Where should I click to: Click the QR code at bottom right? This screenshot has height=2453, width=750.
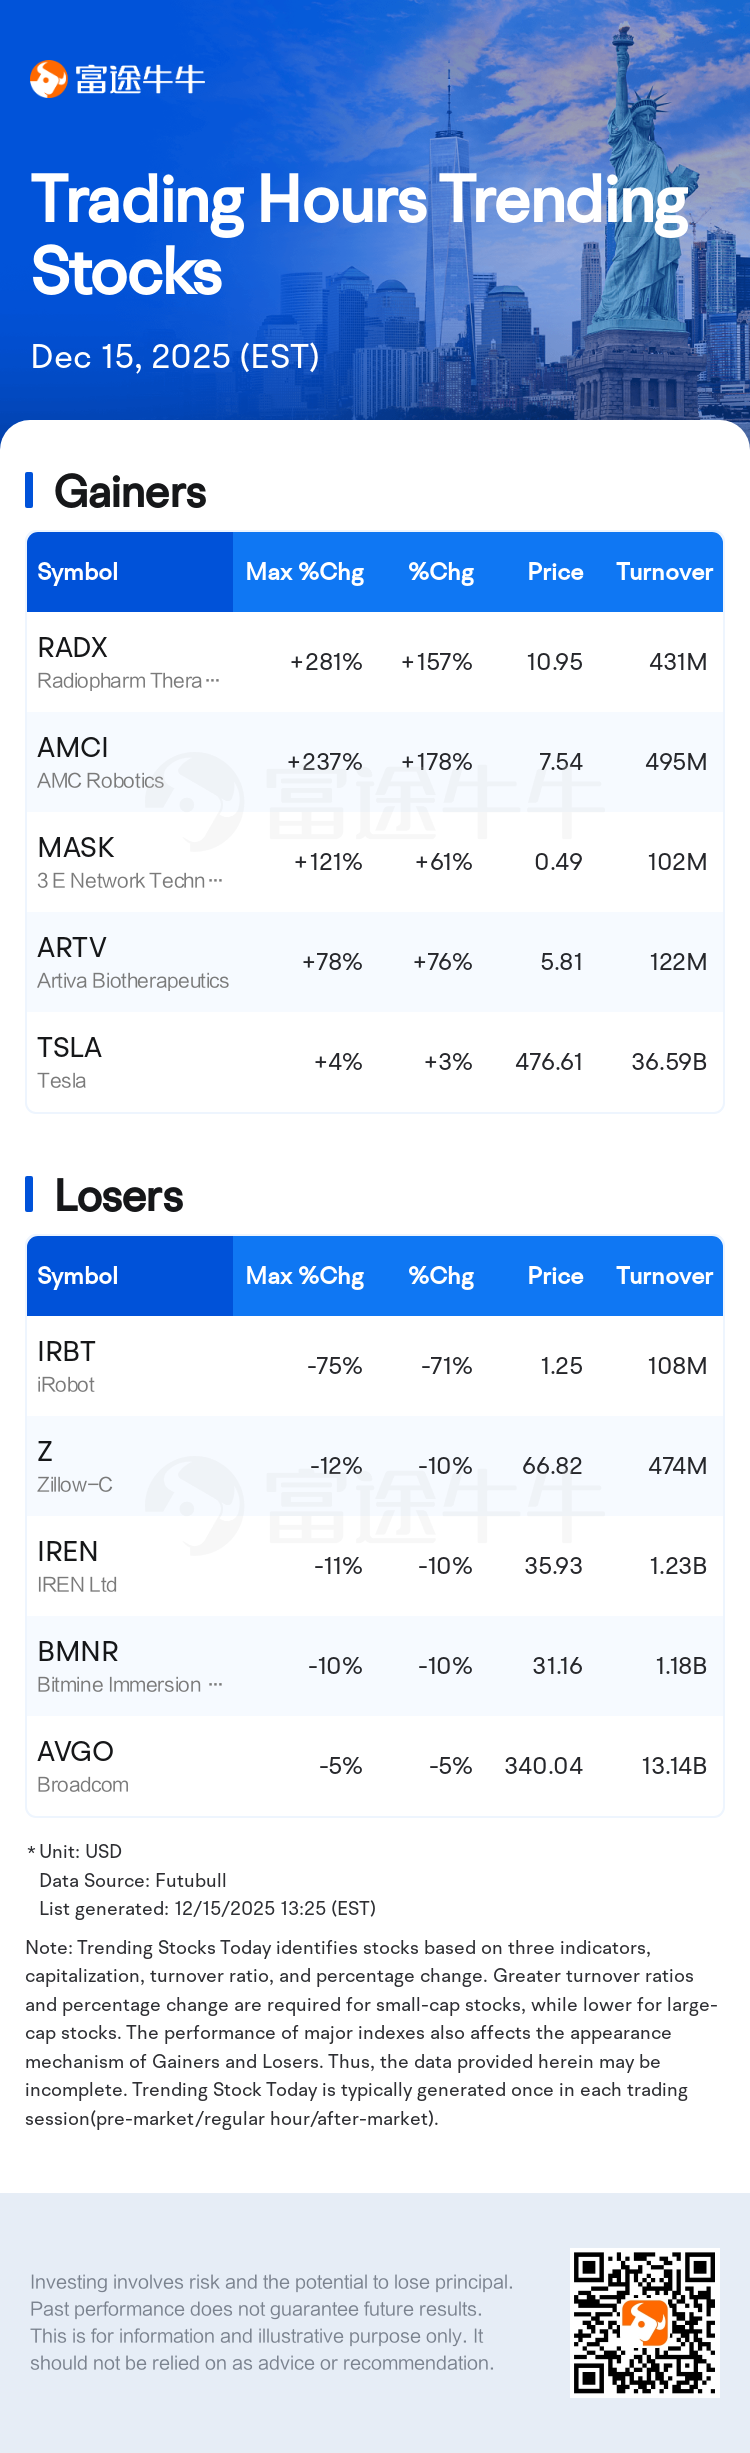644,2323
